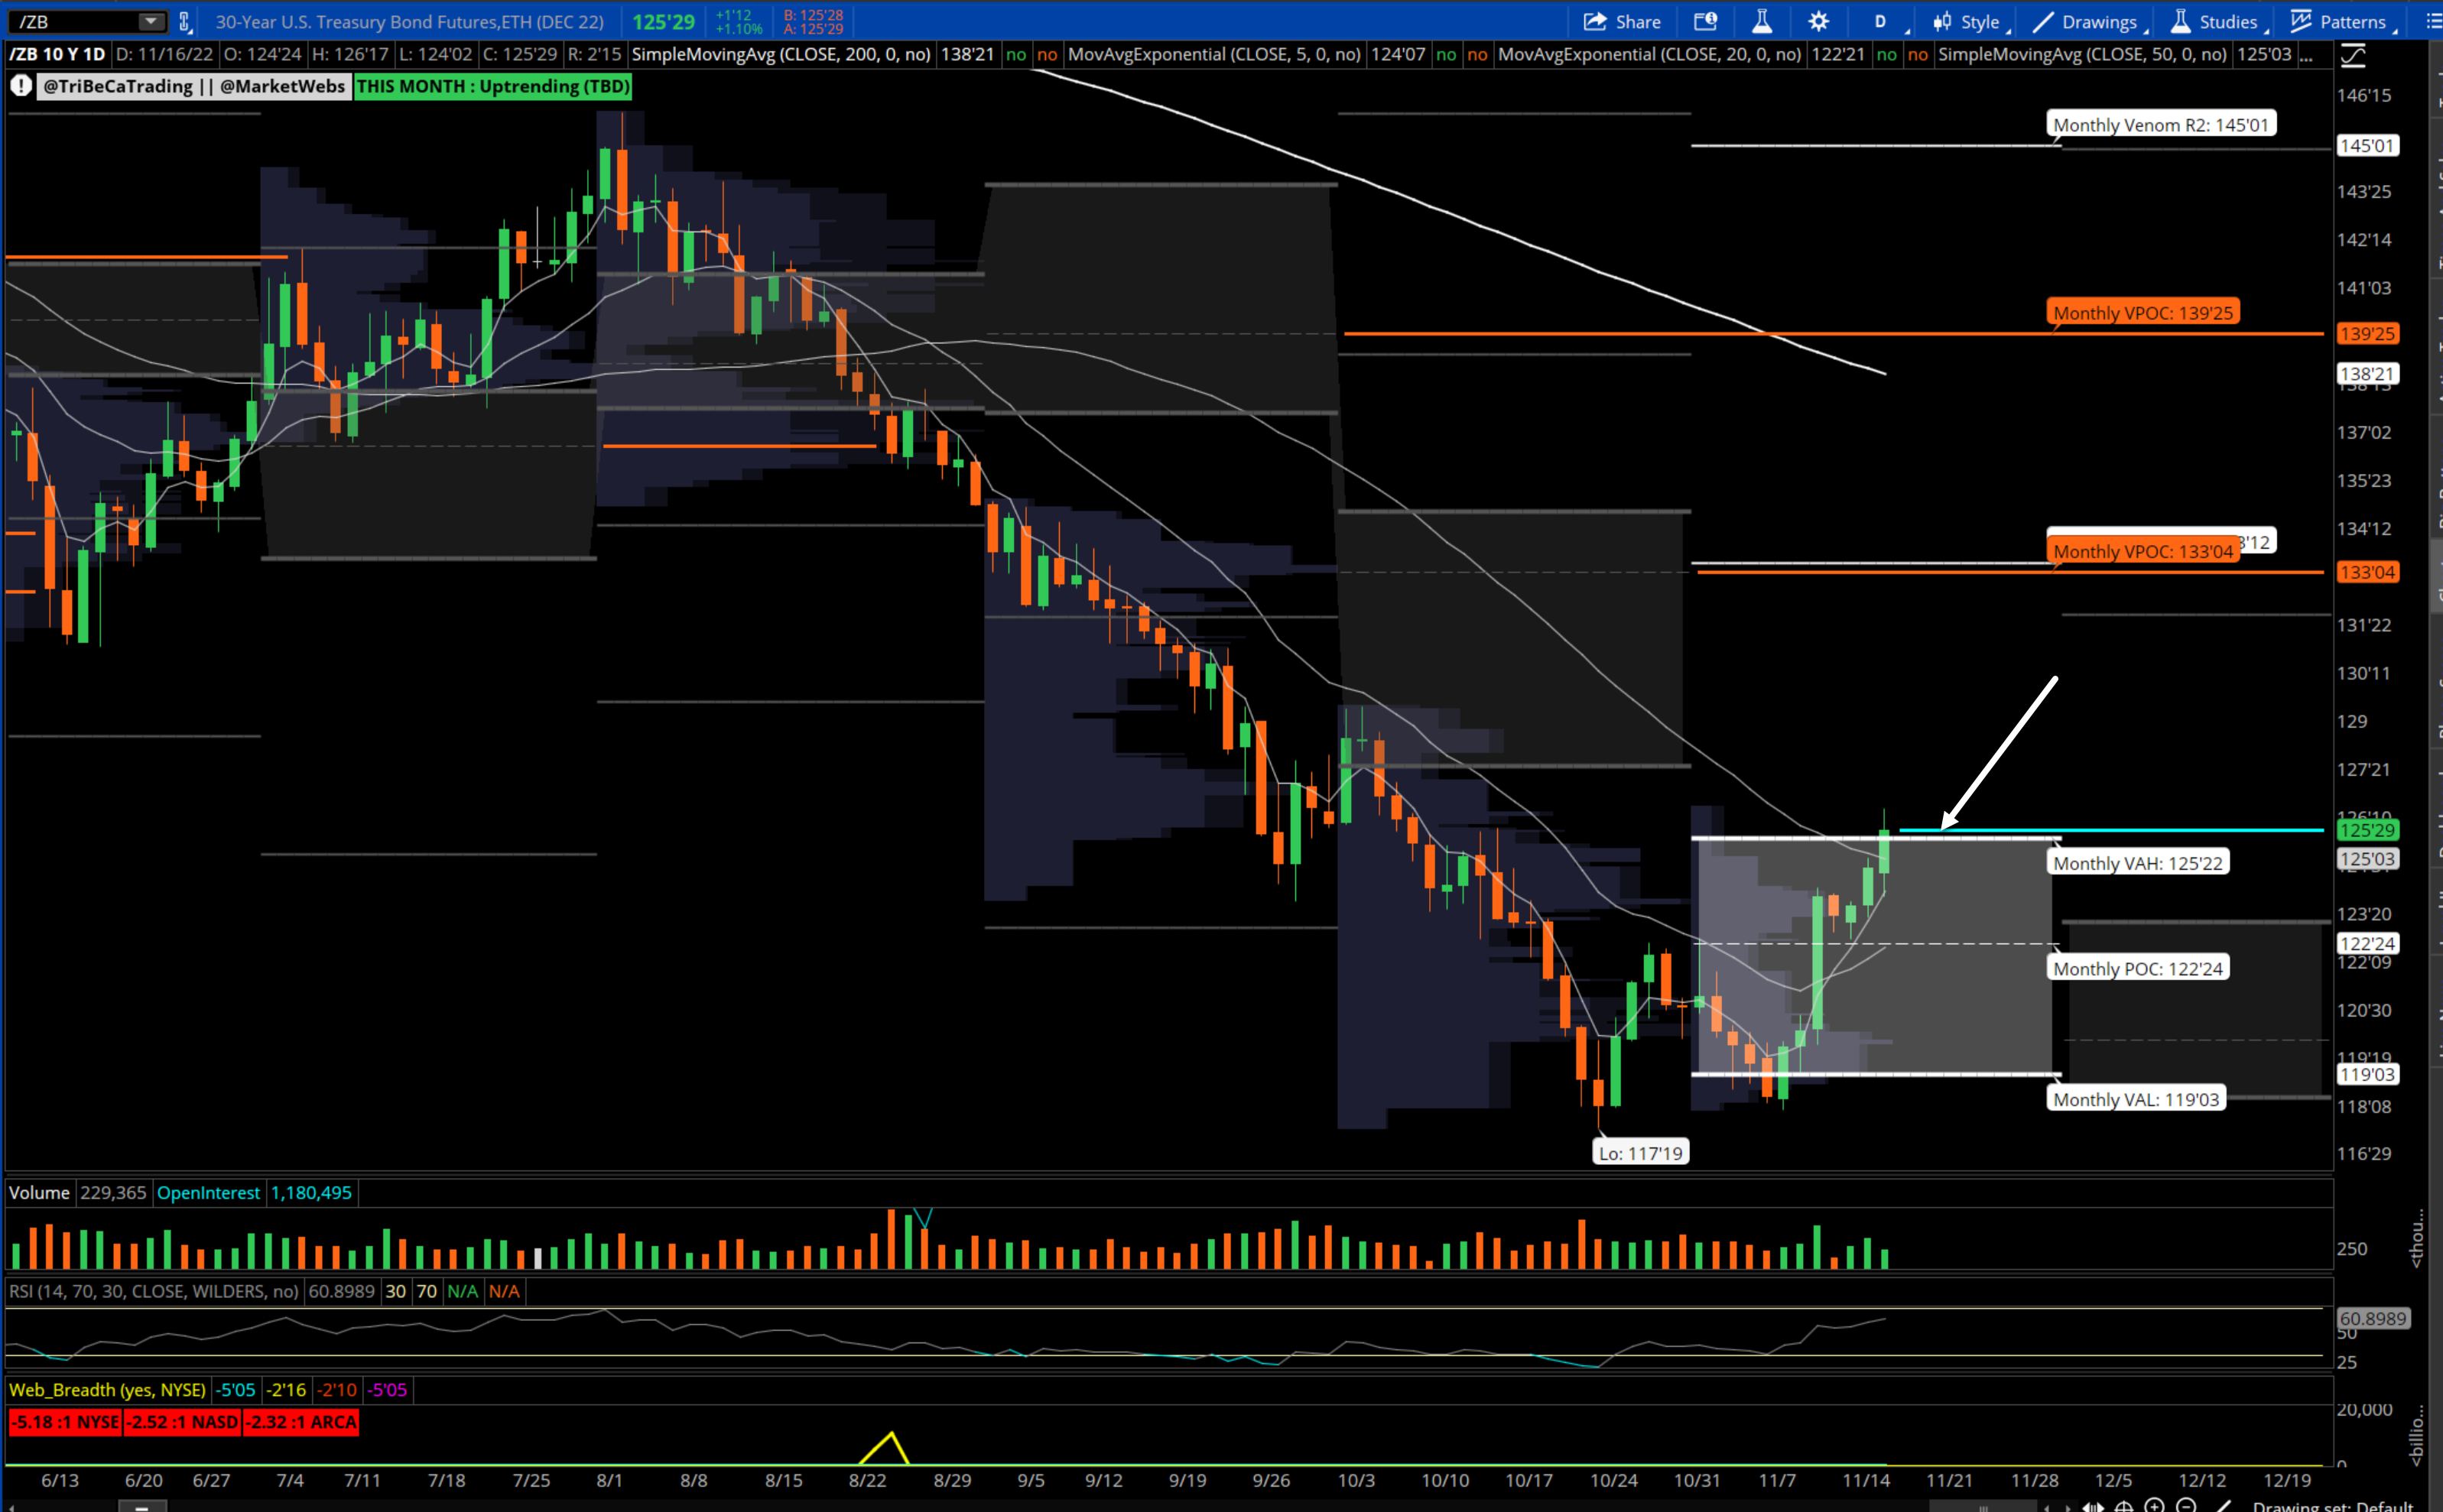2443x1512 pixels.
Task: Click the Share button
Action: pos(1622,21)
